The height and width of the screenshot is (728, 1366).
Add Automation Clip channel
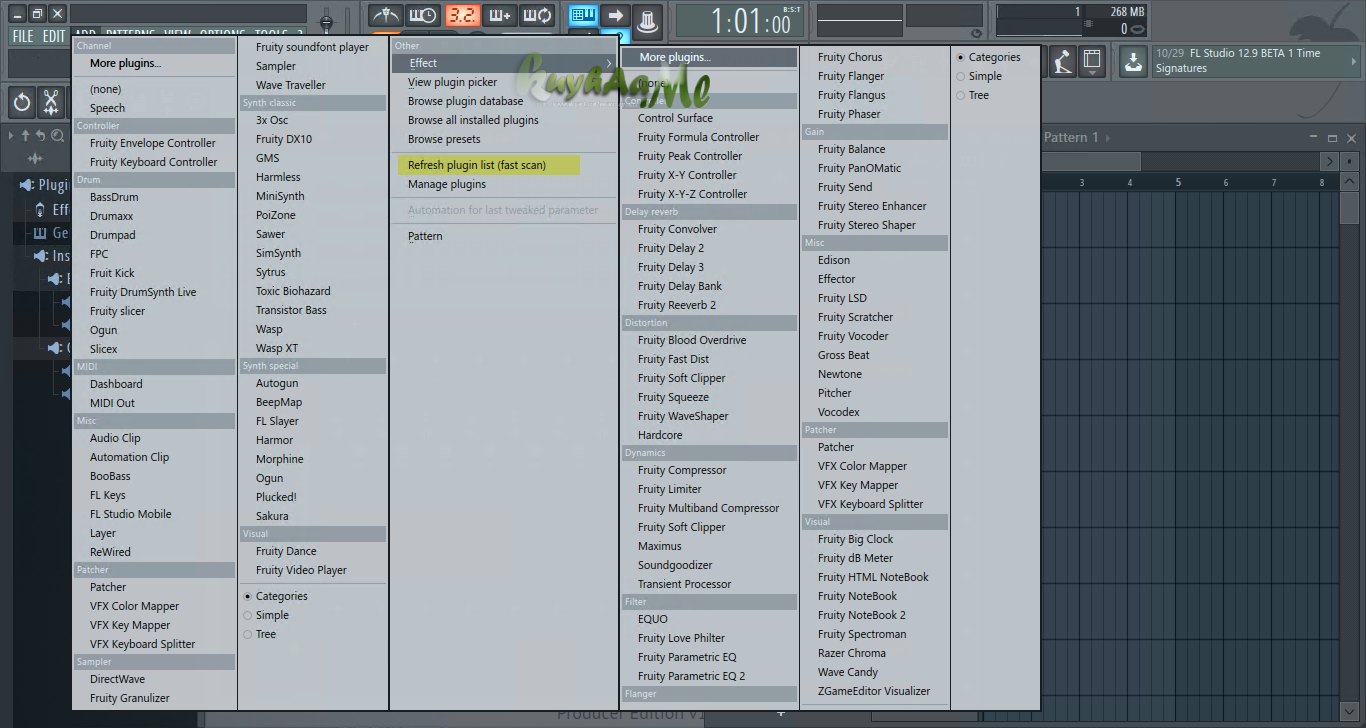click(130, 457)
